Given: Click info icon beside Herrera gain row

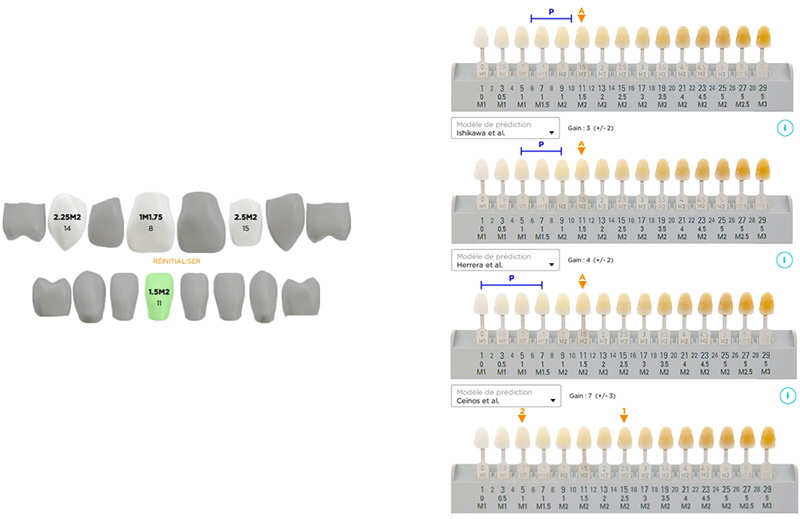Looking at the screenshot, I should [786, 260].
